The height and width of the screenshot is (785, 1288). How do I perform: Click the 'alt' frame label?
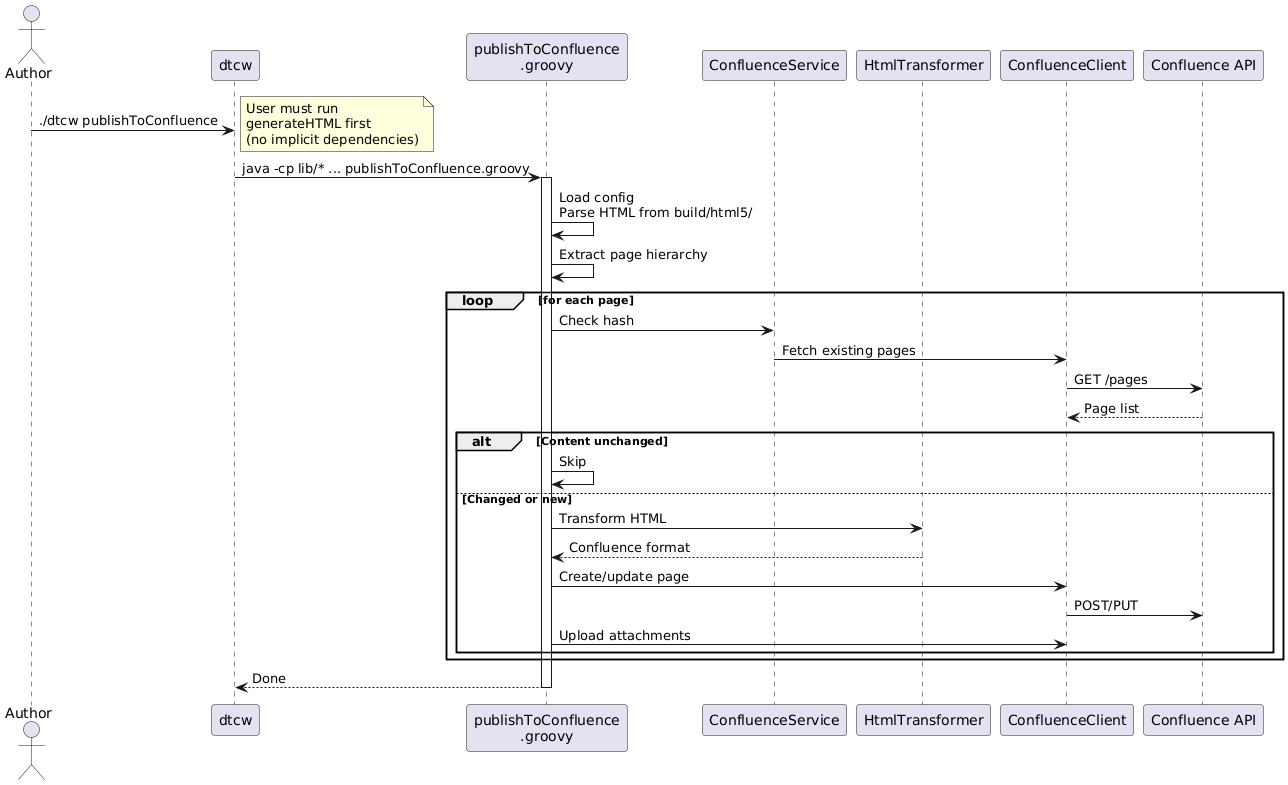tap(481, 441)
